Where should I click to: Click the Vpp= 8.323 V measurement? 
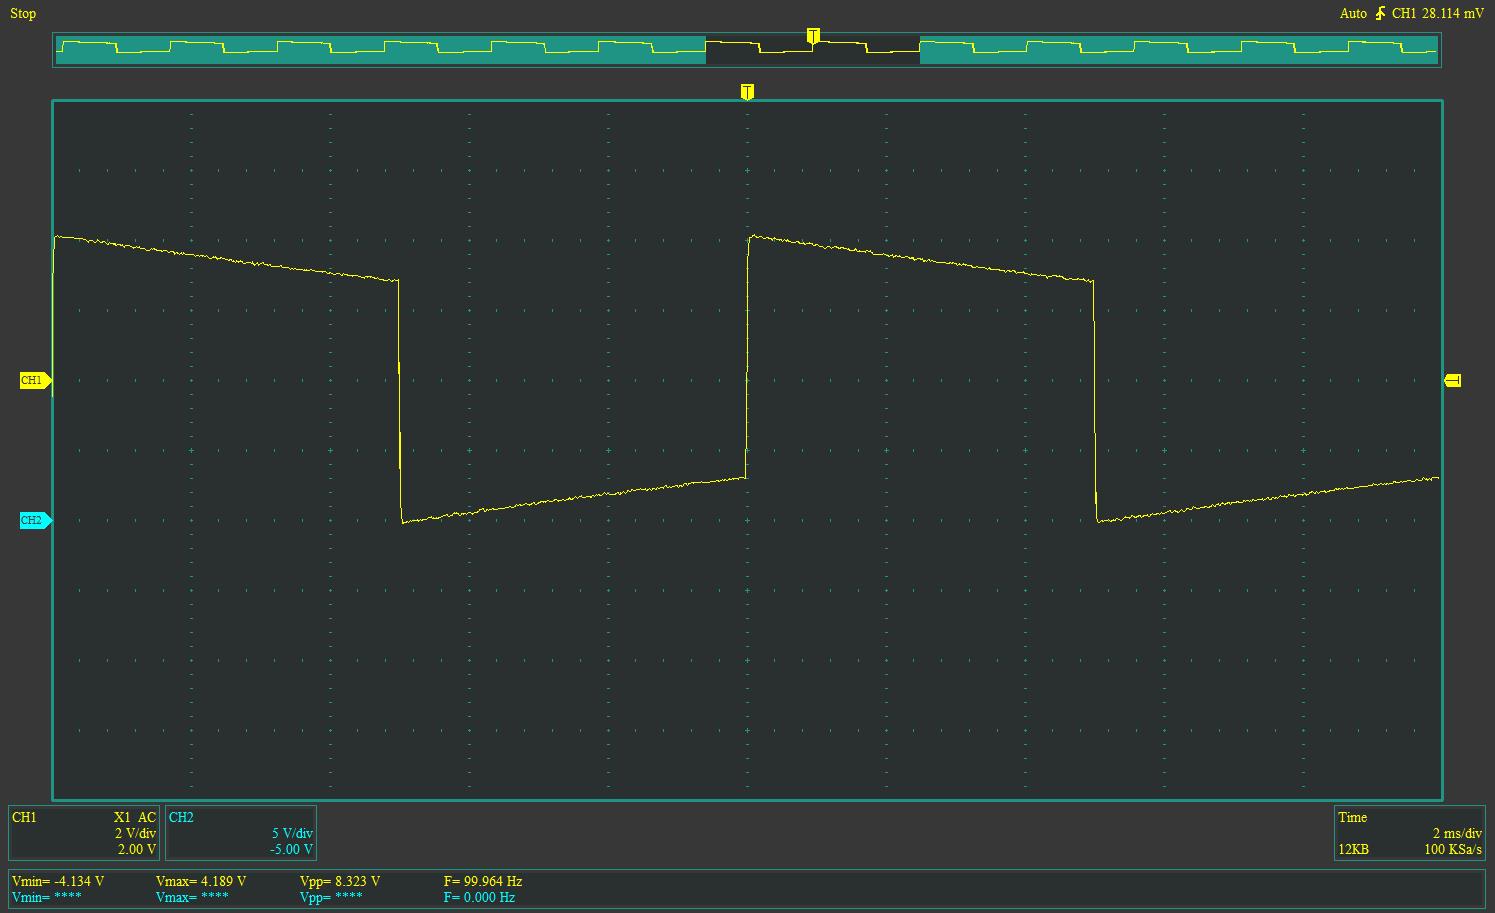(340, 881)
